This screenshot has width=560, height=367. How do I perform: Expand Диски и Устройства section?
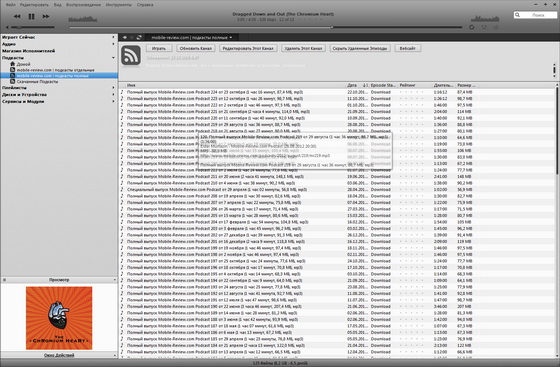point(114,95)
